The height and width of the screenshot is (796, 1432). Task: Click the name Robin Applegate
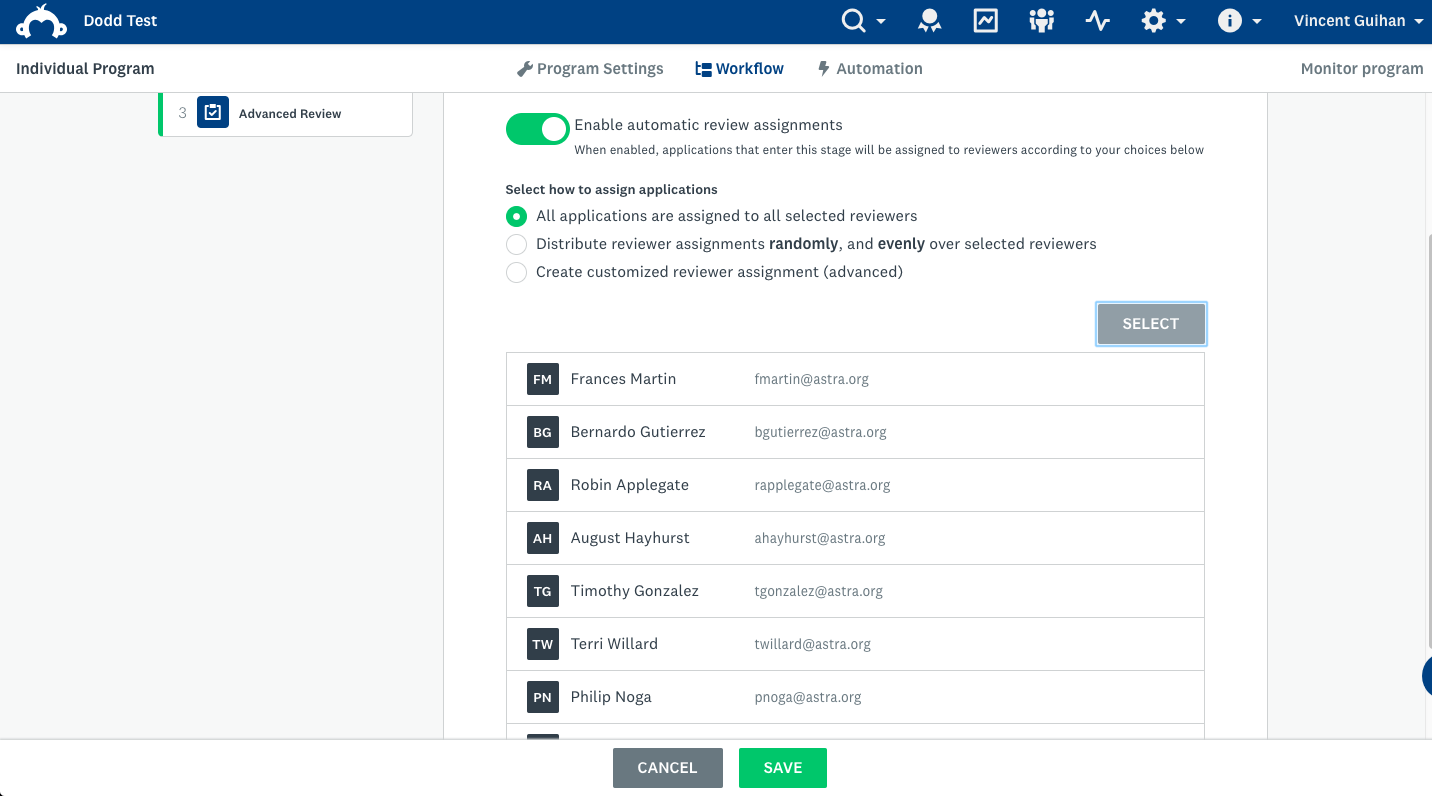629,485
